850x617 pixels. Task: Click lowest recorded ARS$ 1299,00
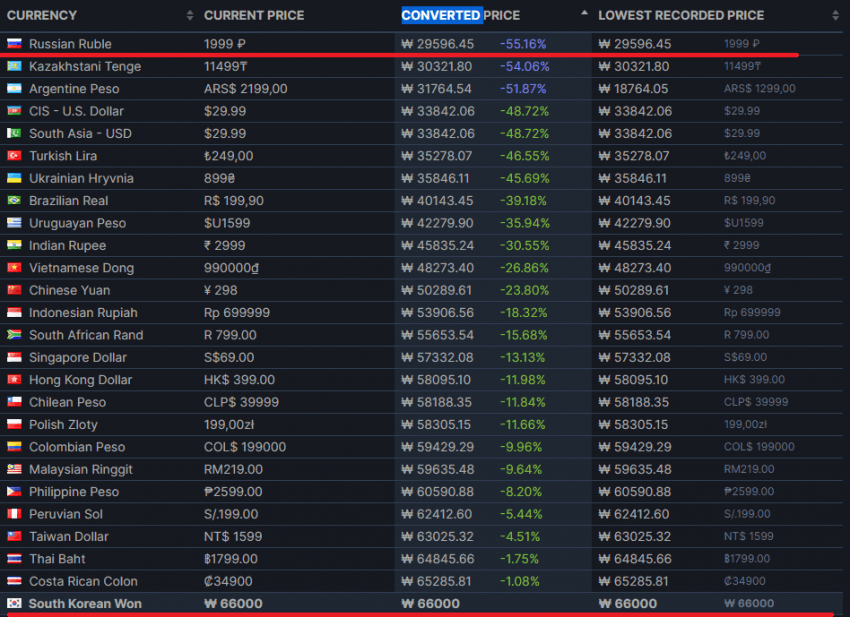[x=759, y=88]
